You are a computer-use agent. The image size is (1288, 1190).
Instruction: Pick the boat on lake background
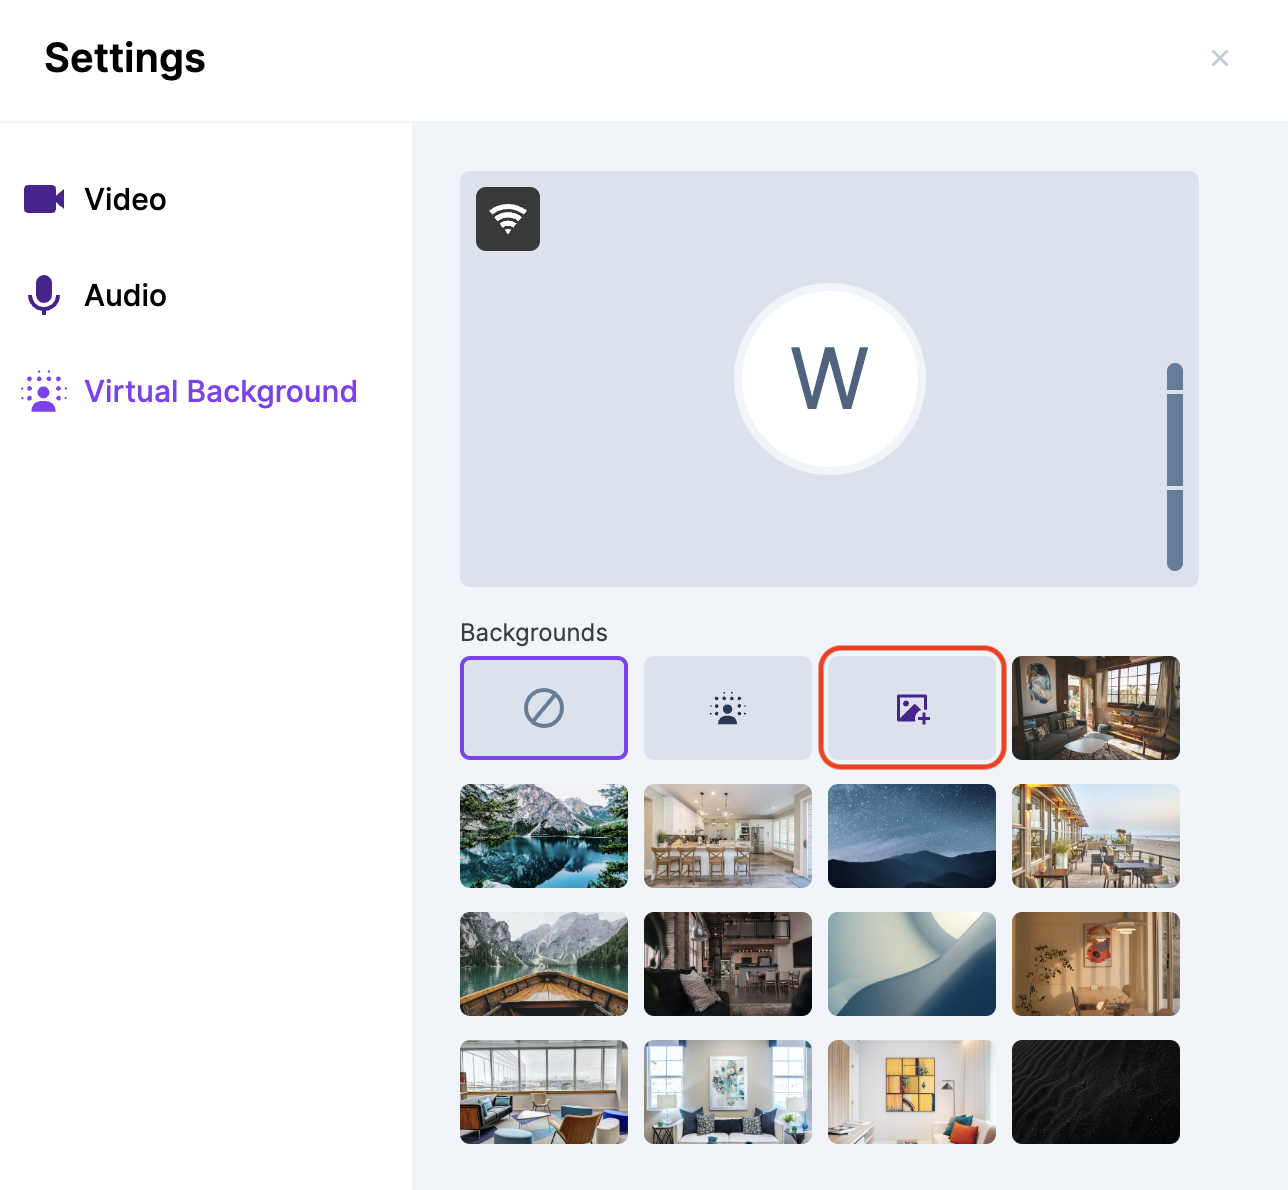(x=543, y=964)
